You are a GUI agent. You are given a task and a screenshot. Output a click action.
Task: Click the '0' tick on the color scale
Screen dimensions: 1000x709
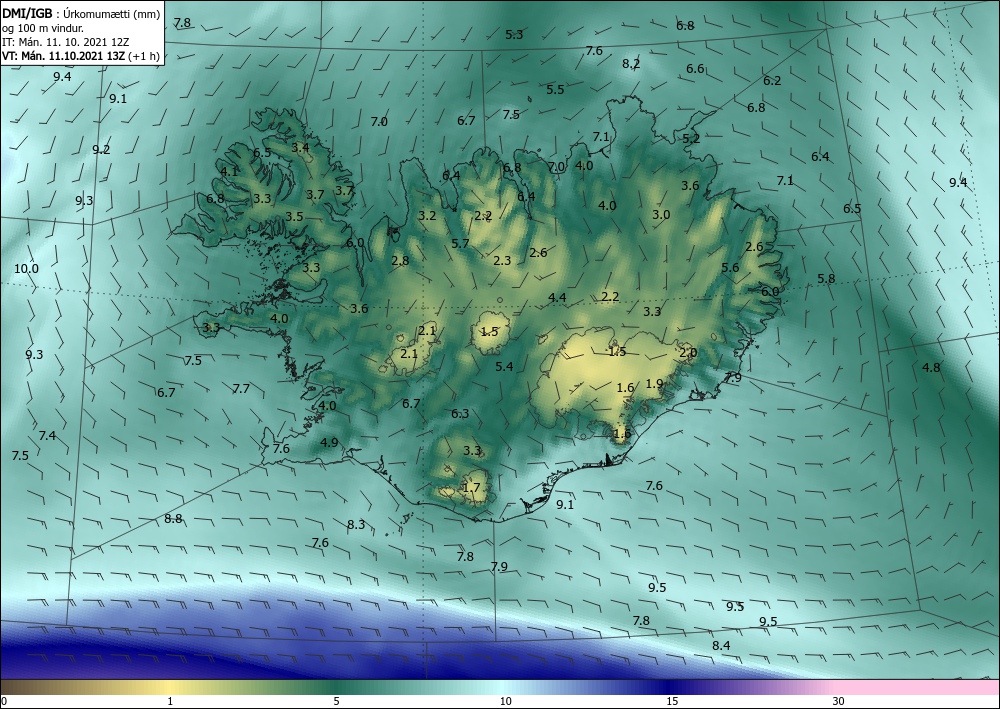point(4,702)
